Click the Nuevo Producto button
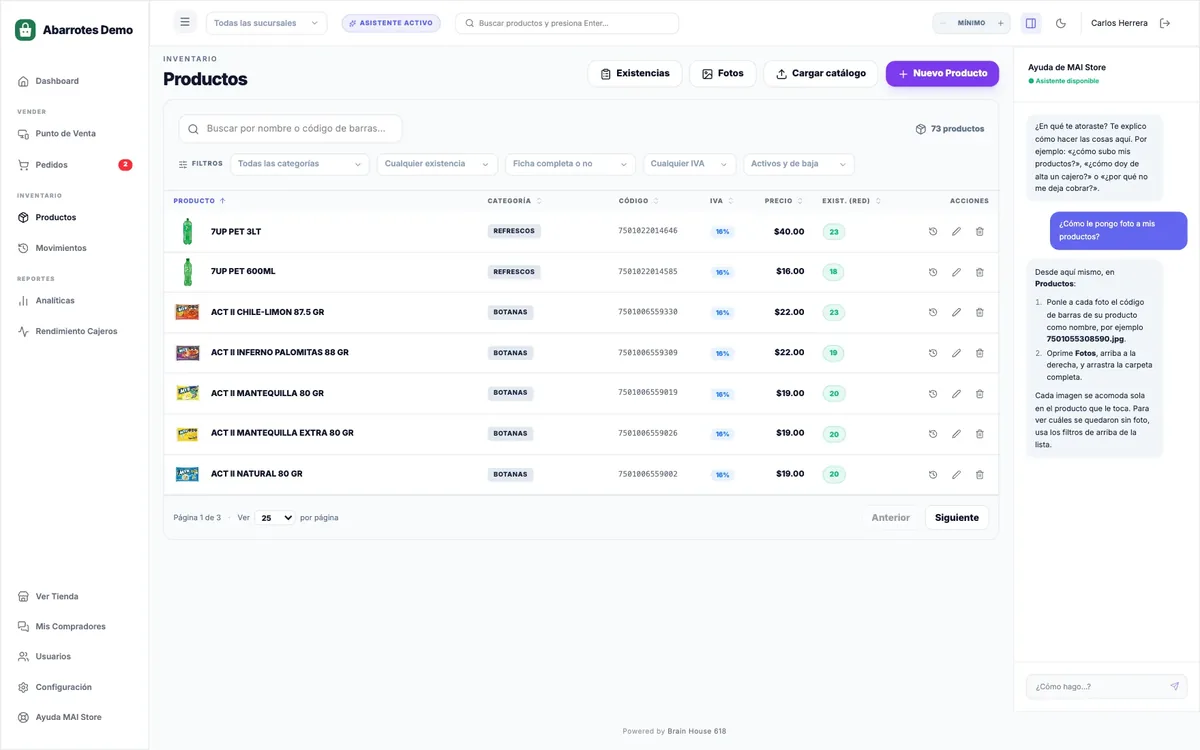This screenshot has height=750, width=1200. [942, 73]
